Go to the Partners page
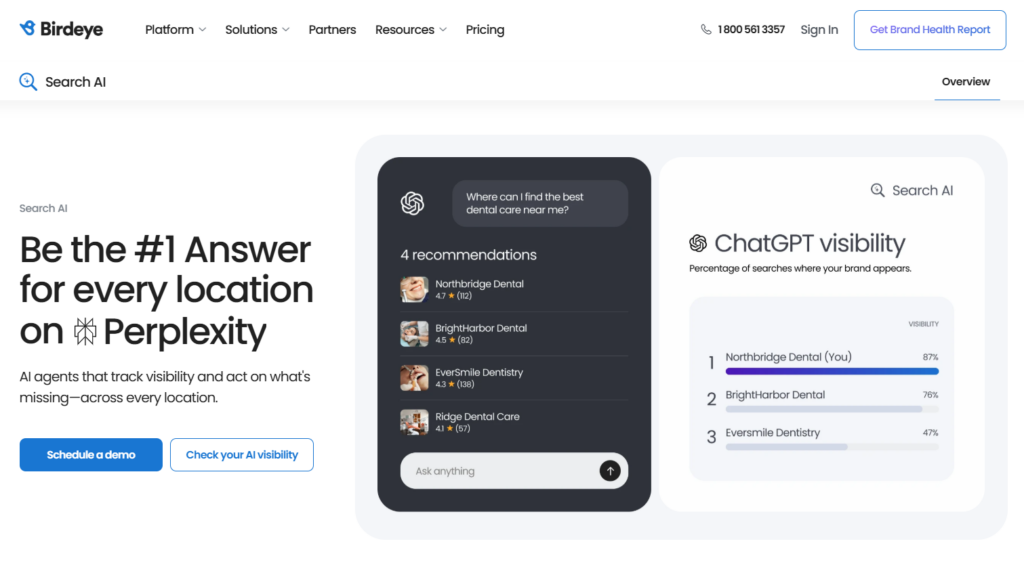The image size is (1024, 575). point(332,30)
